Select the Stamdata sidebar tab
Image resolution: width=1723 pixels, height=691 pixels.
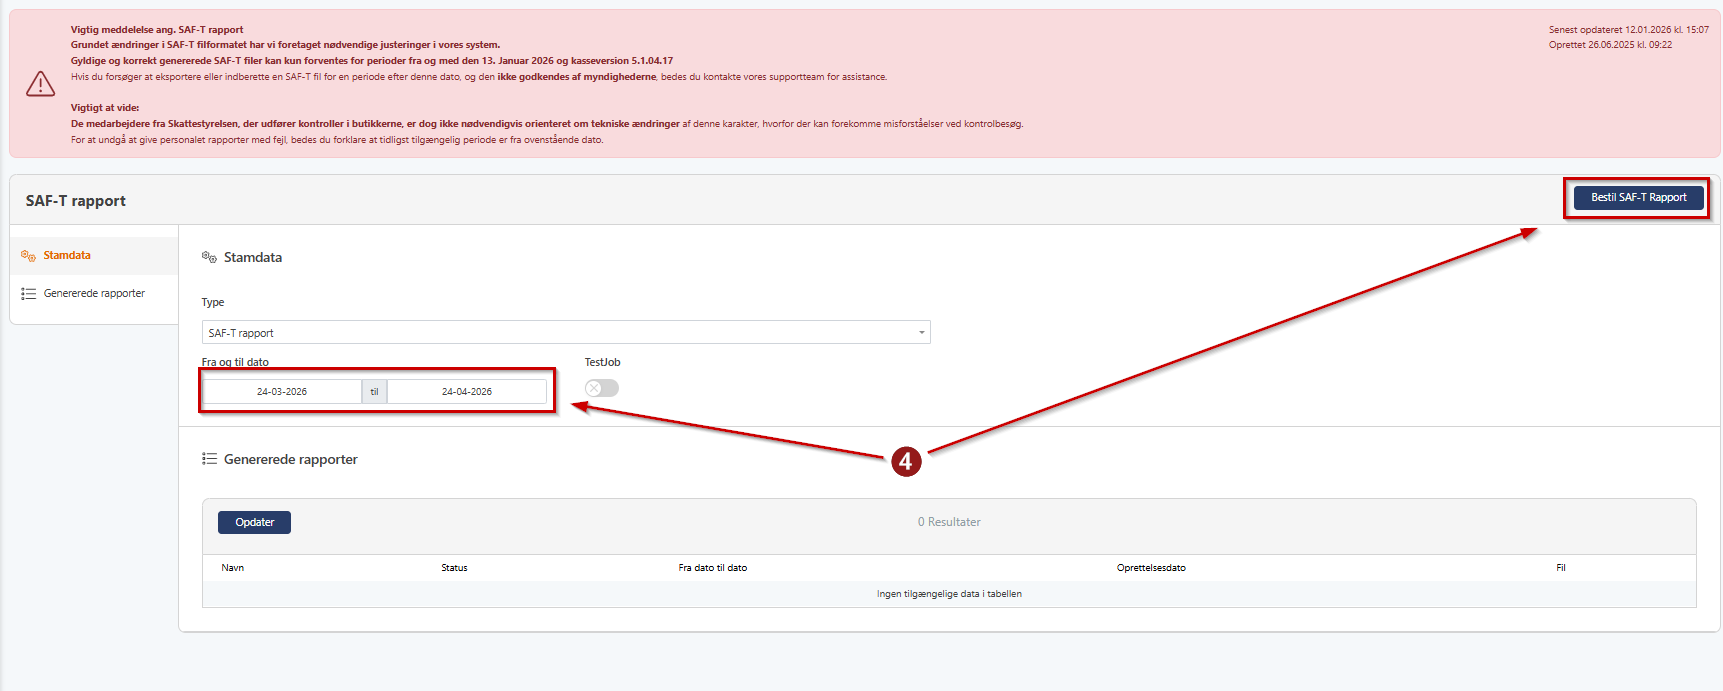67,256
